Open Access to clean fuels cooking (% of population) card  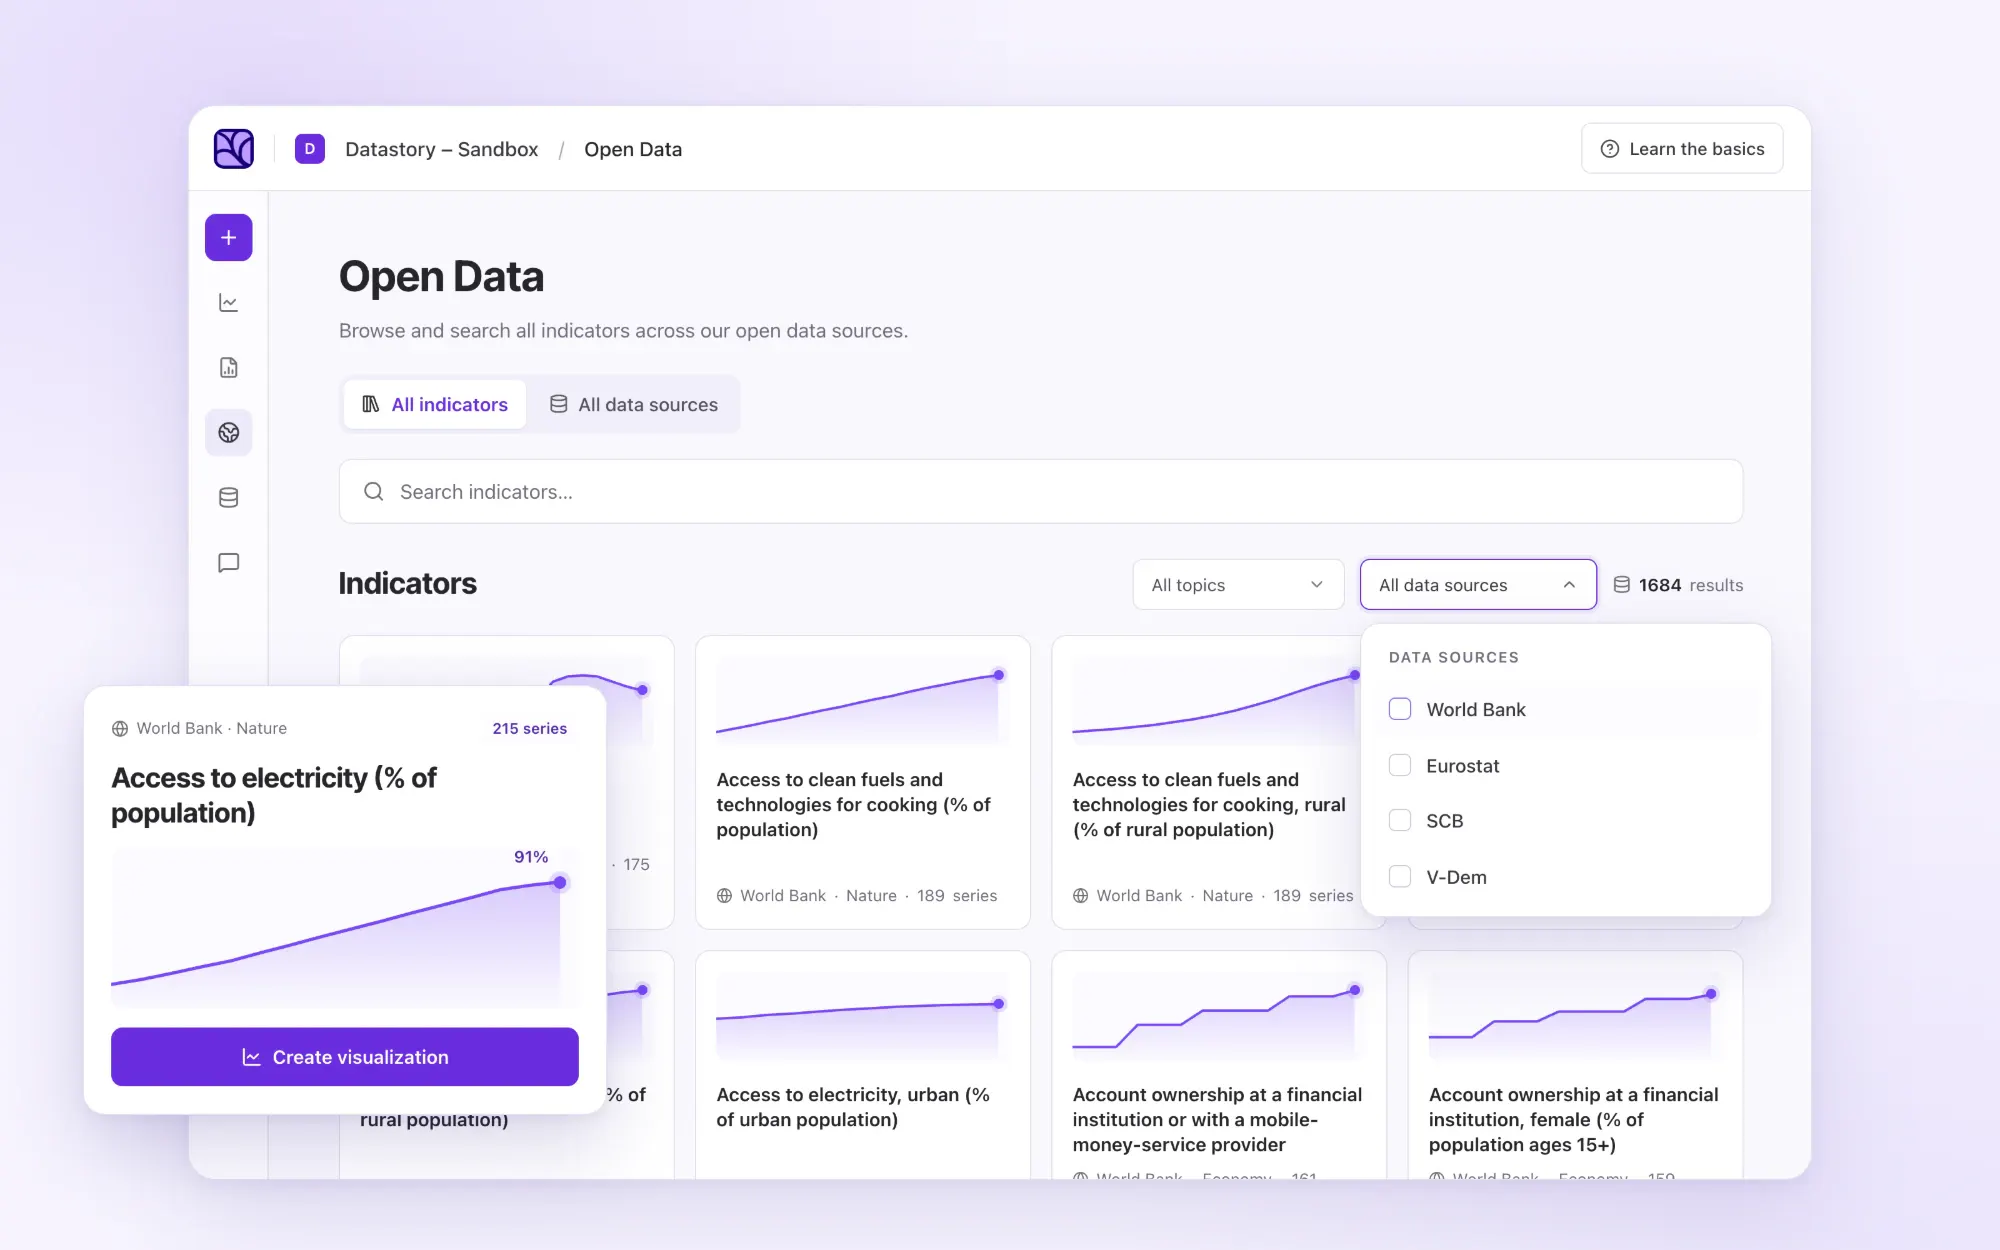863,782
